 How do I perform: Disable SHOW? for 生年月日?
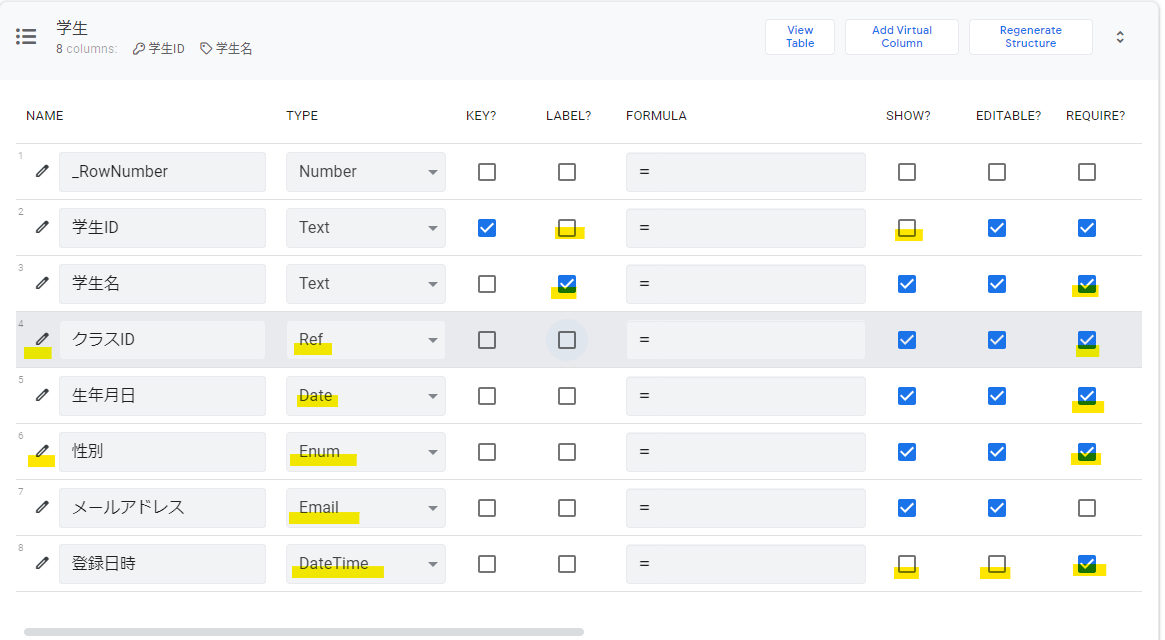[x=906, y=396]
